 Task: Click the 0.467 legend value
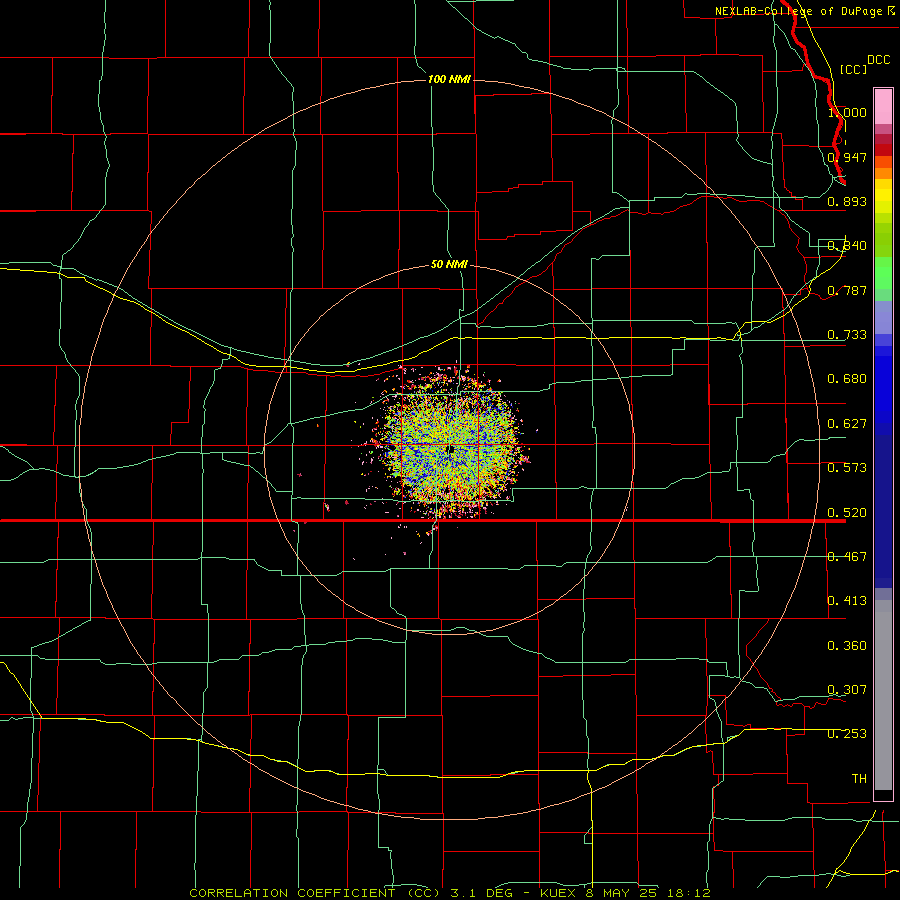coord(847,557)
